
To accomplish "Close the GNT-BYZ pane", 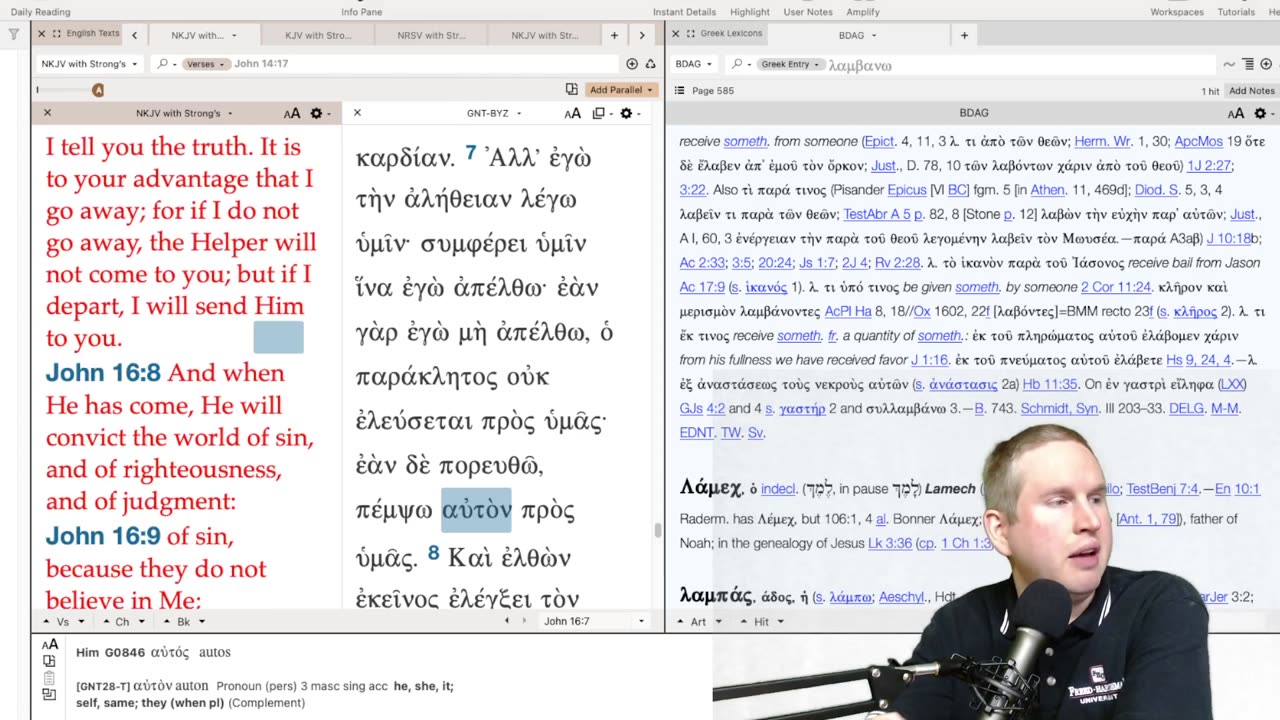I will (357, 113).
